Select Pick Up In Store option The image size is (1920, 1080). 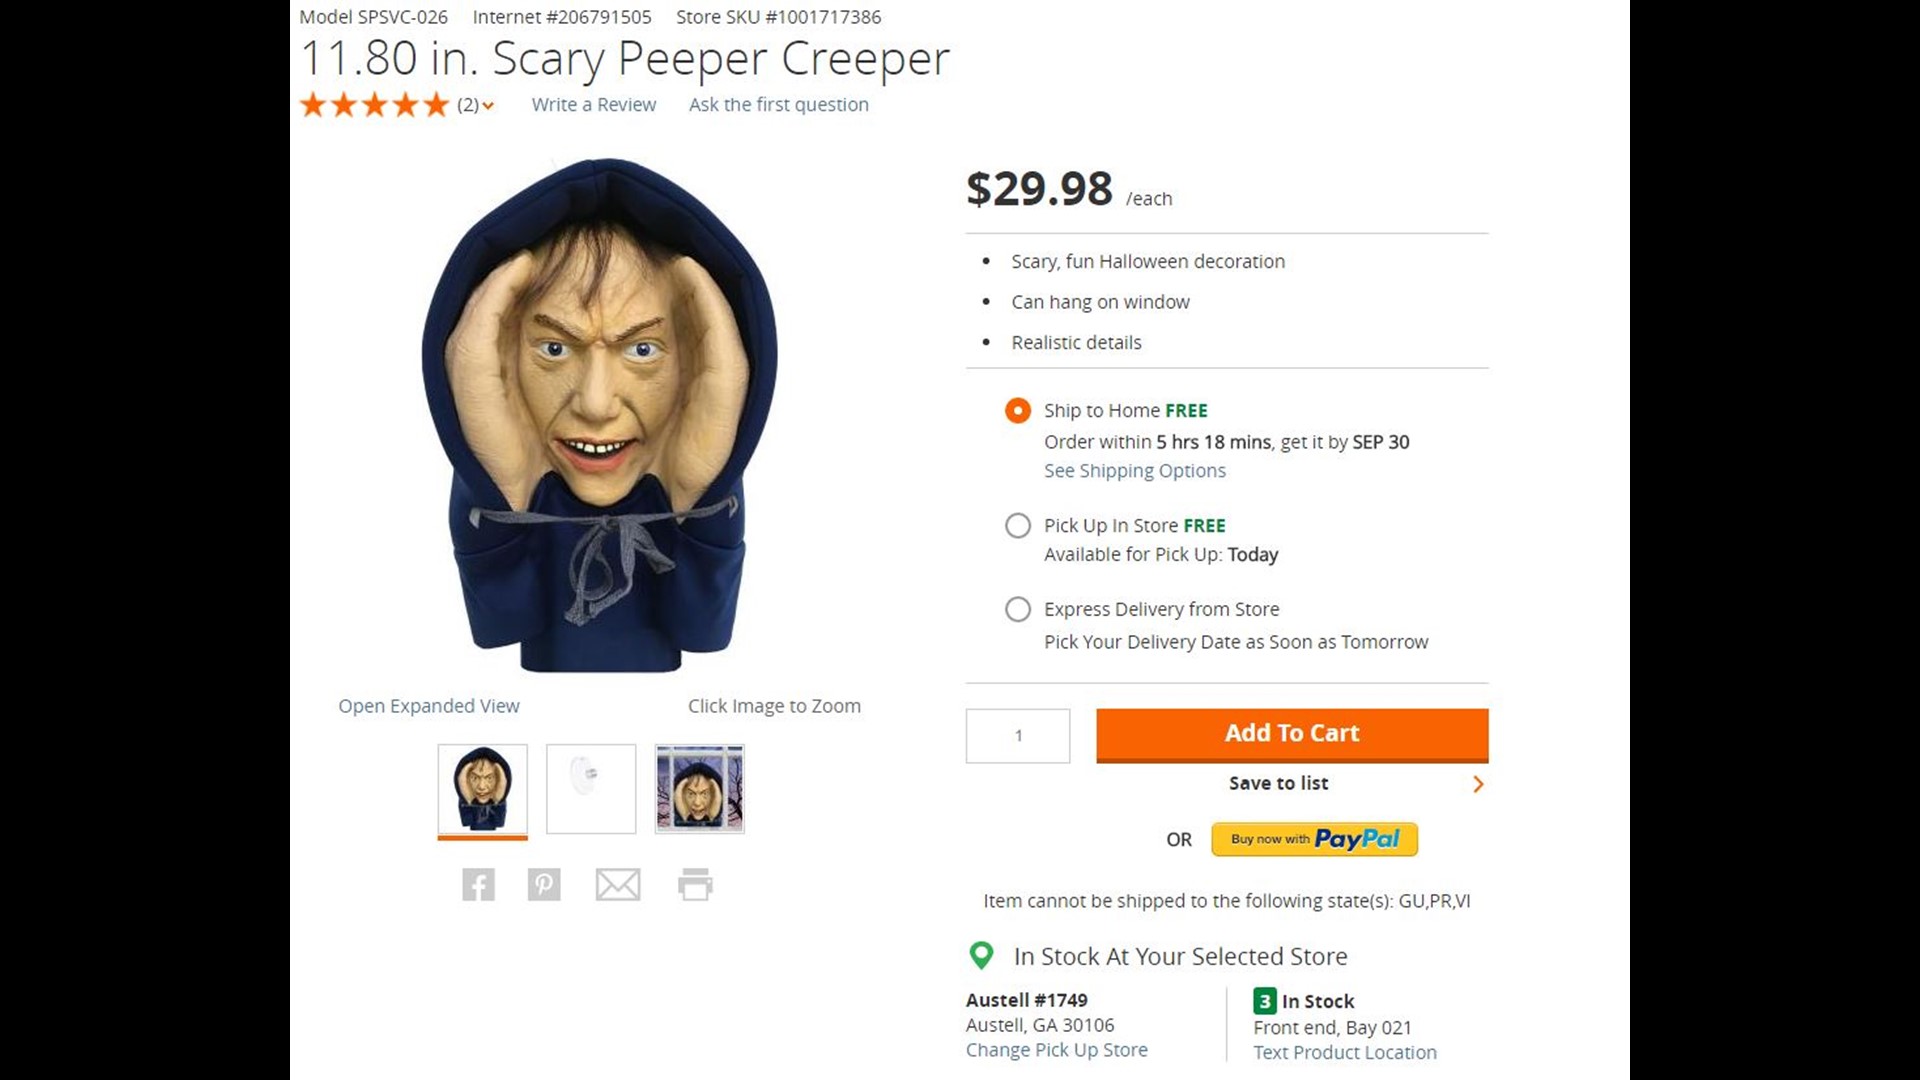1018,525
